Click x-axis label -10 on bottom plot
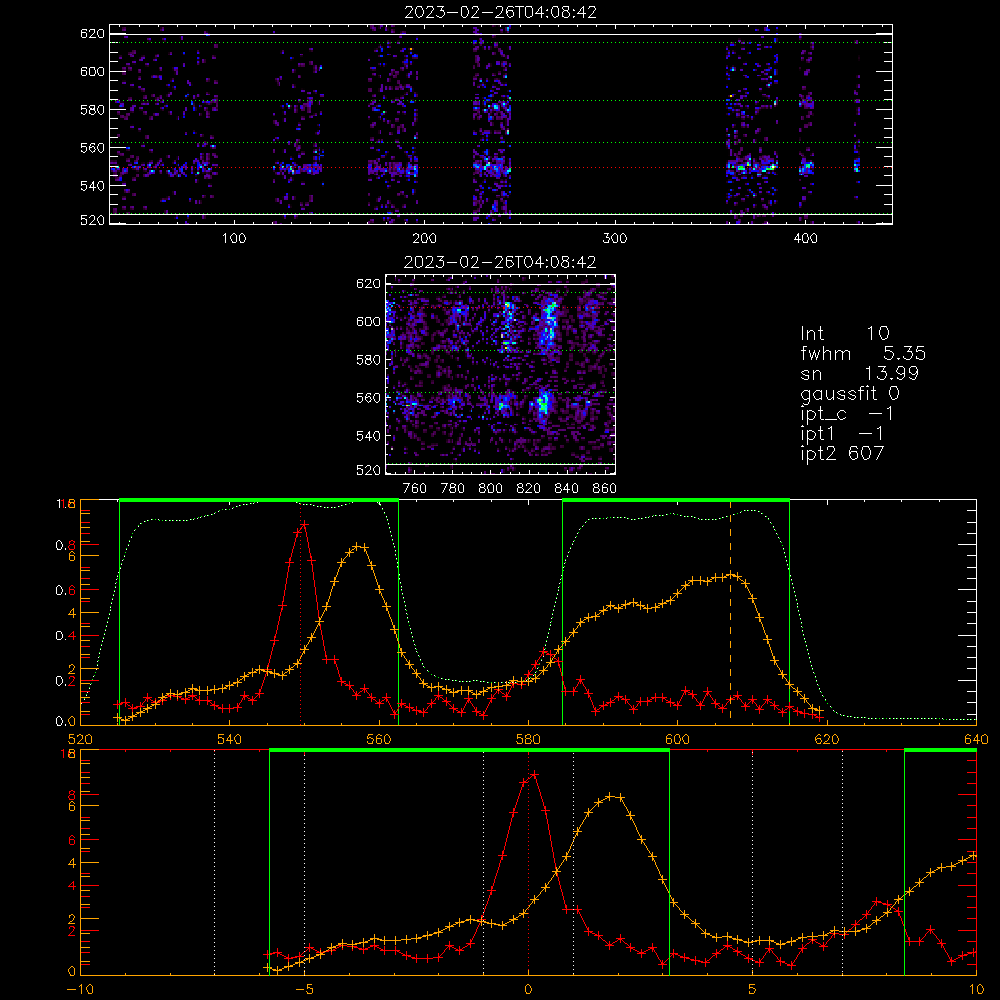 pos(80,990)
